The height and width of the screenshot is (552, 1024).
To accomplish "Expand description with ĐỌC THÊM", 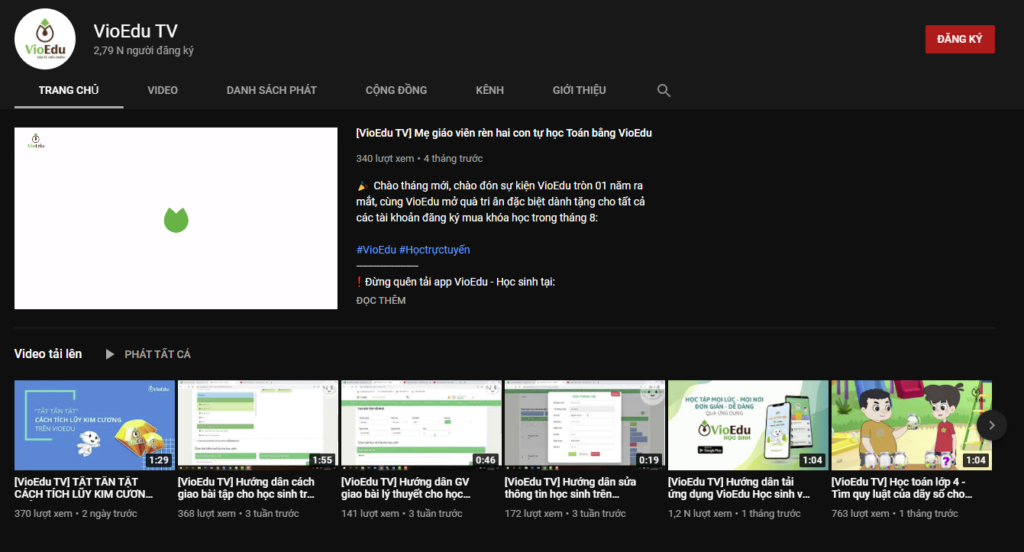I will tap(381, 300).
